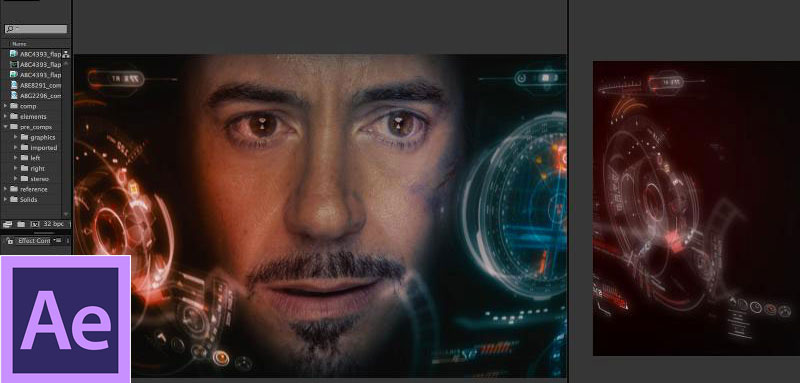Select the ABG2296_com item in project list

click(x=40, y=95)
